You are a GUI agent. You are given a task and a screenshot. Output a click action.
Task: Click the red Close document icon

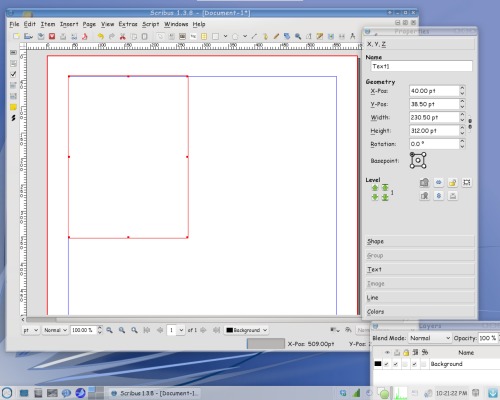(x=52, y=36)
